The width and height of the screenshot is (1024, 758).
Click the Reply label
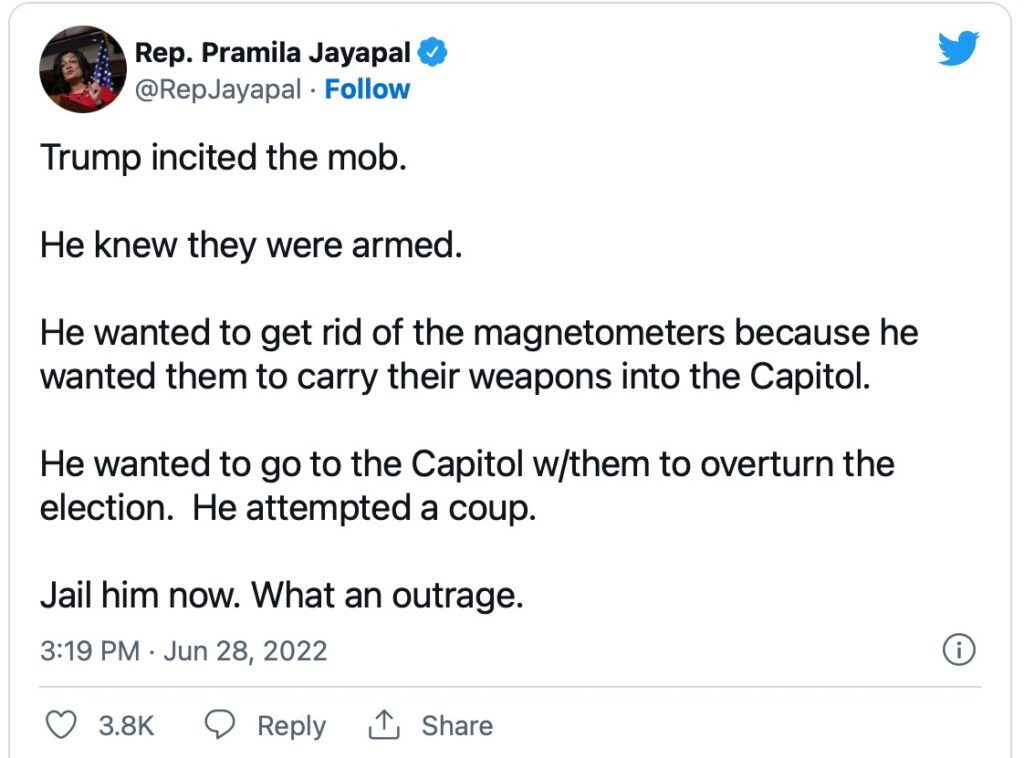tap(291, 726)
